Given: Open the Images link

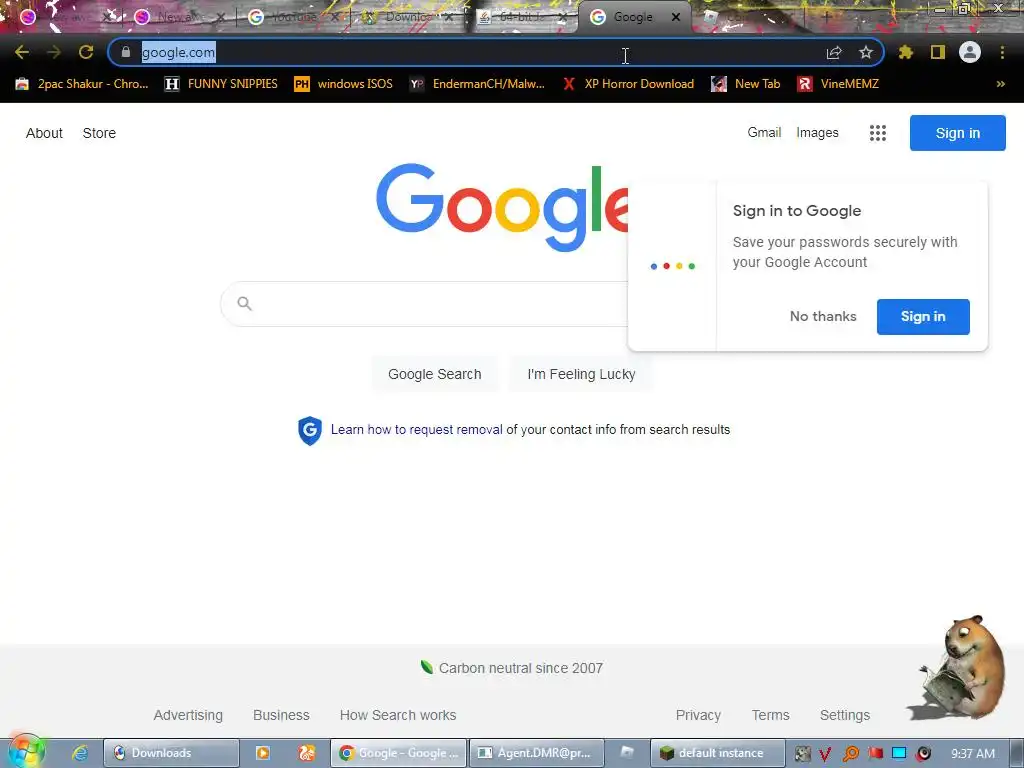Looking at the screenshot, I should pyautogui.click(x=817, y=133).
